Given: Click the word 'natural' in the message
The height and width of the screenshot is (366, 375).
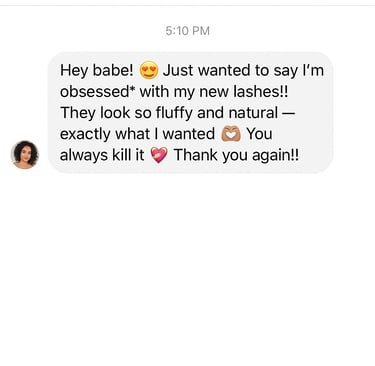Looking at the screenshot, I should click(253, 113).
